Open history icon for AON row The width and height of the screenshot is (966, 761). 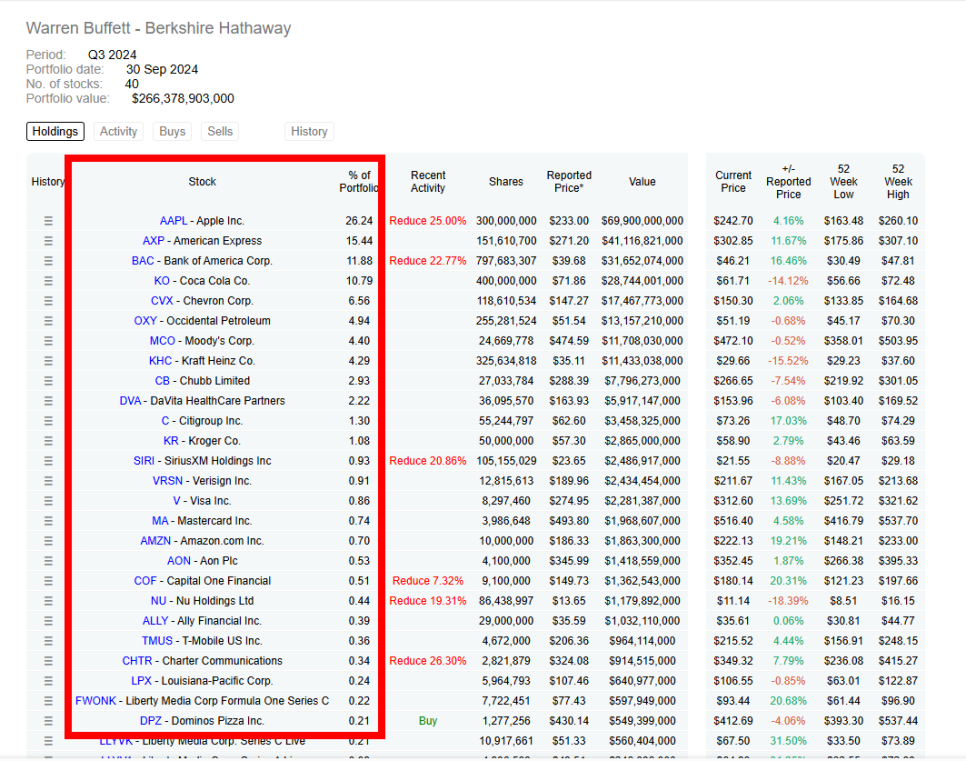tap(48, 561)
